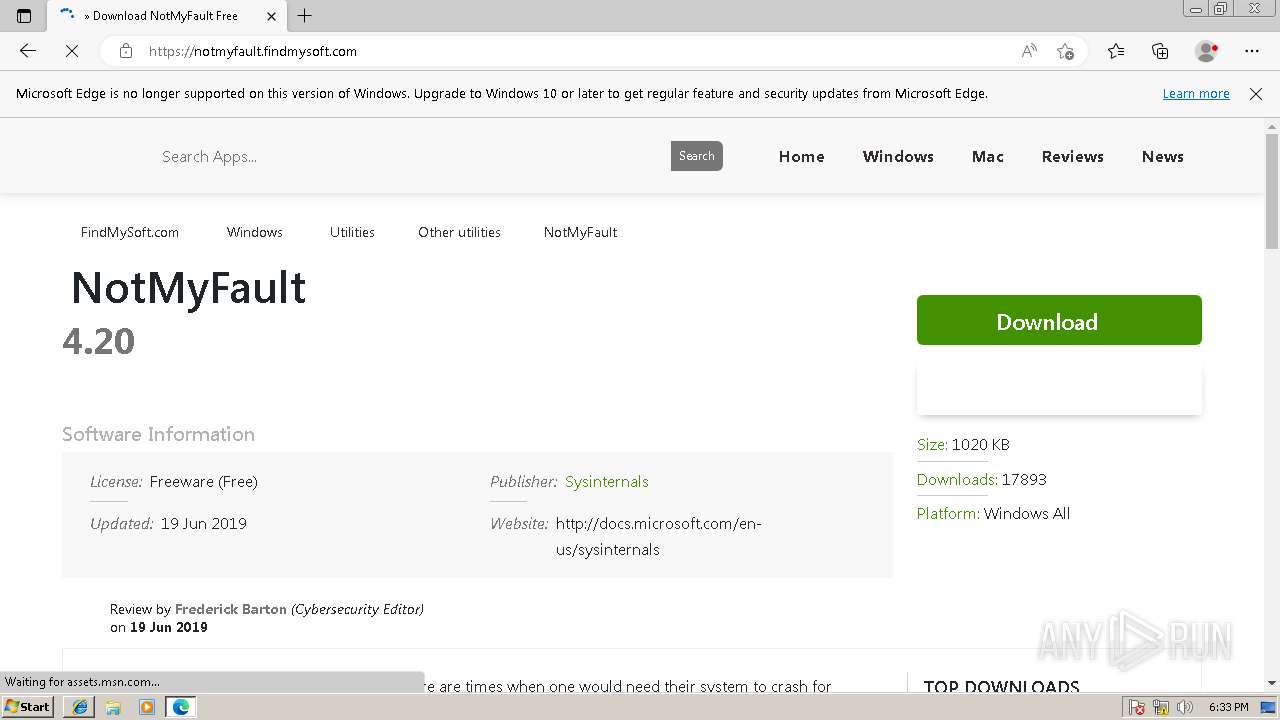
Task: Open the Reviews menu item
Action: [1073, 157]
